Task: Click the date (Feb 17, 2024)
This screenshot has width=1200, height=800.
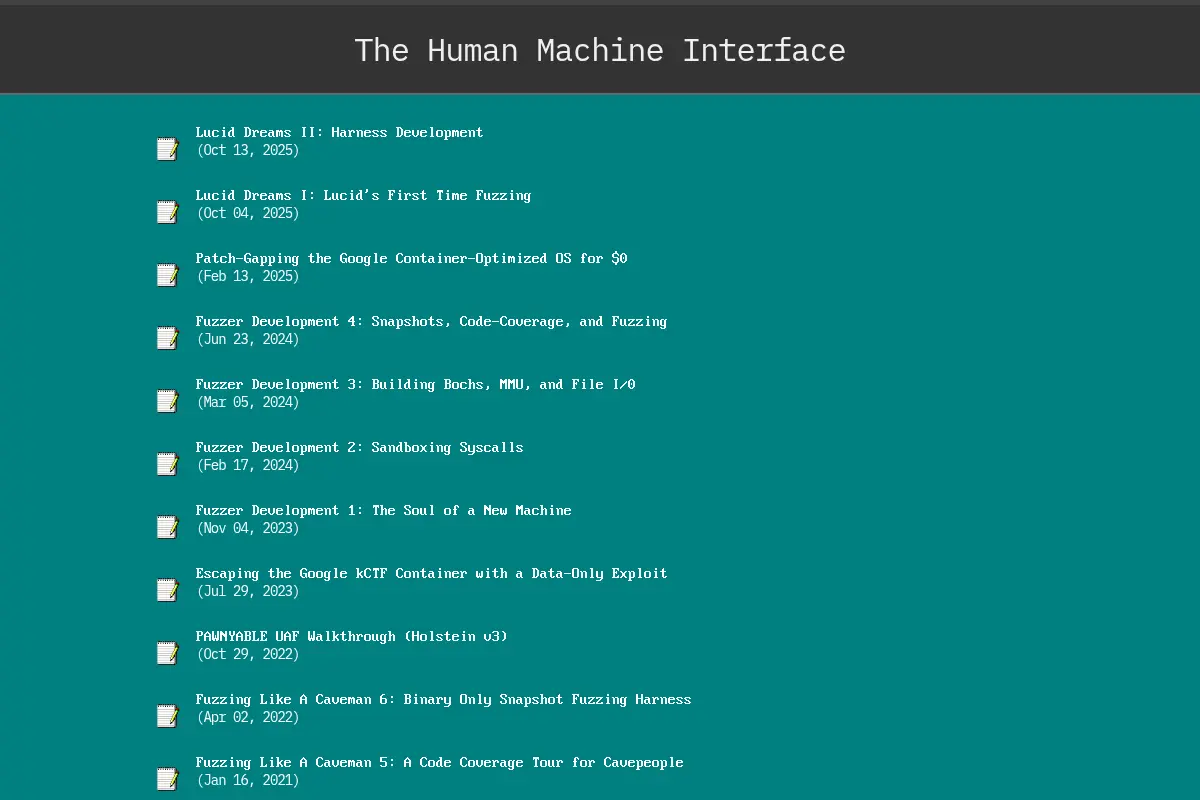Action: pyautogui.click(x=248, y=465)
